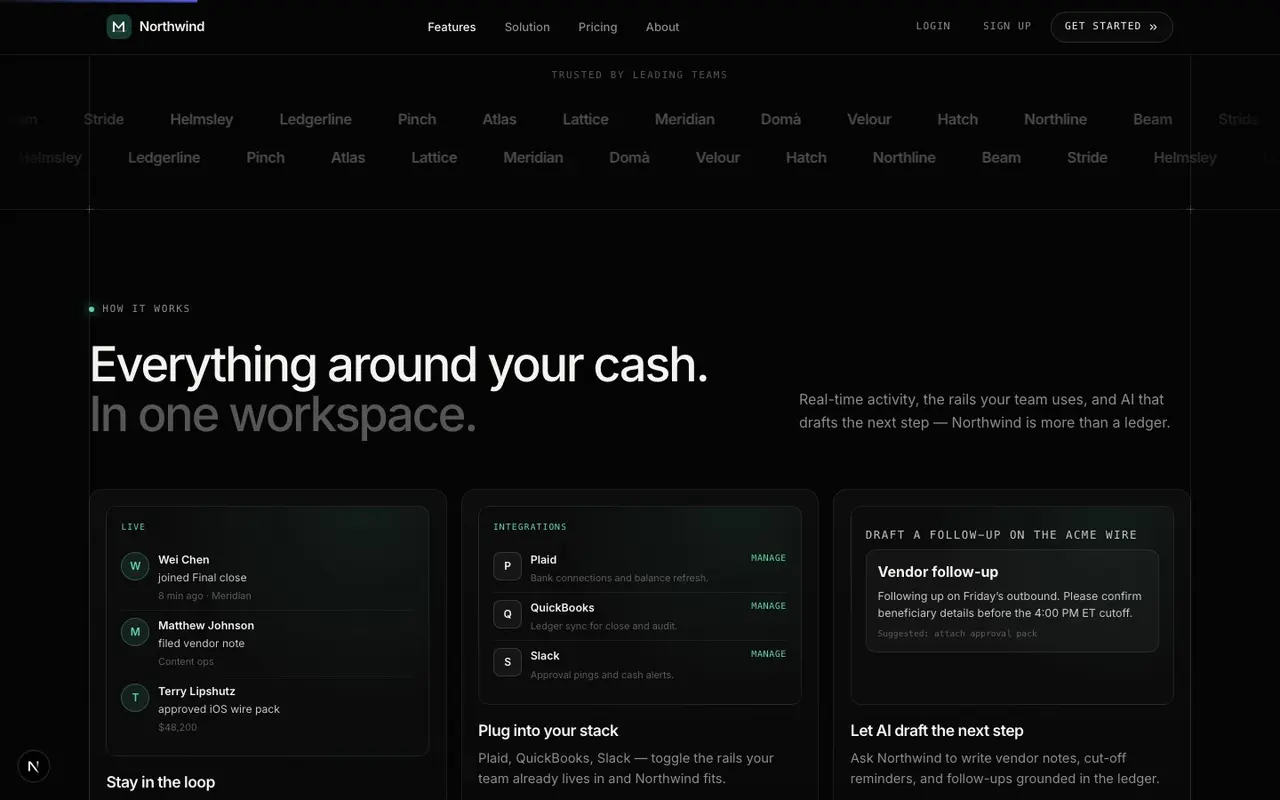Click the Slack integration icon
The height and width of the screenshot is (800, 1280).
[x=507, y=662]
